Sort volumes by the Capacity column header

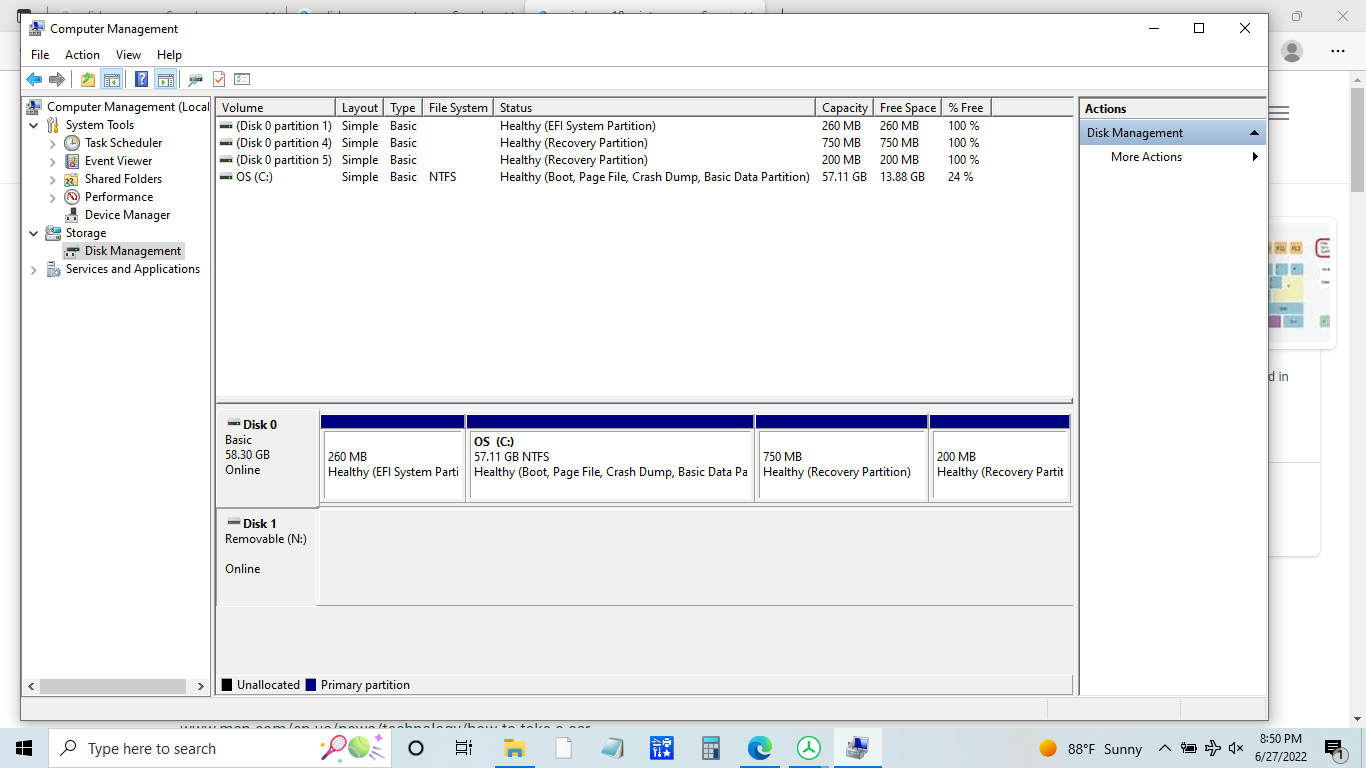pyautogui.click(x=844, y=108)
